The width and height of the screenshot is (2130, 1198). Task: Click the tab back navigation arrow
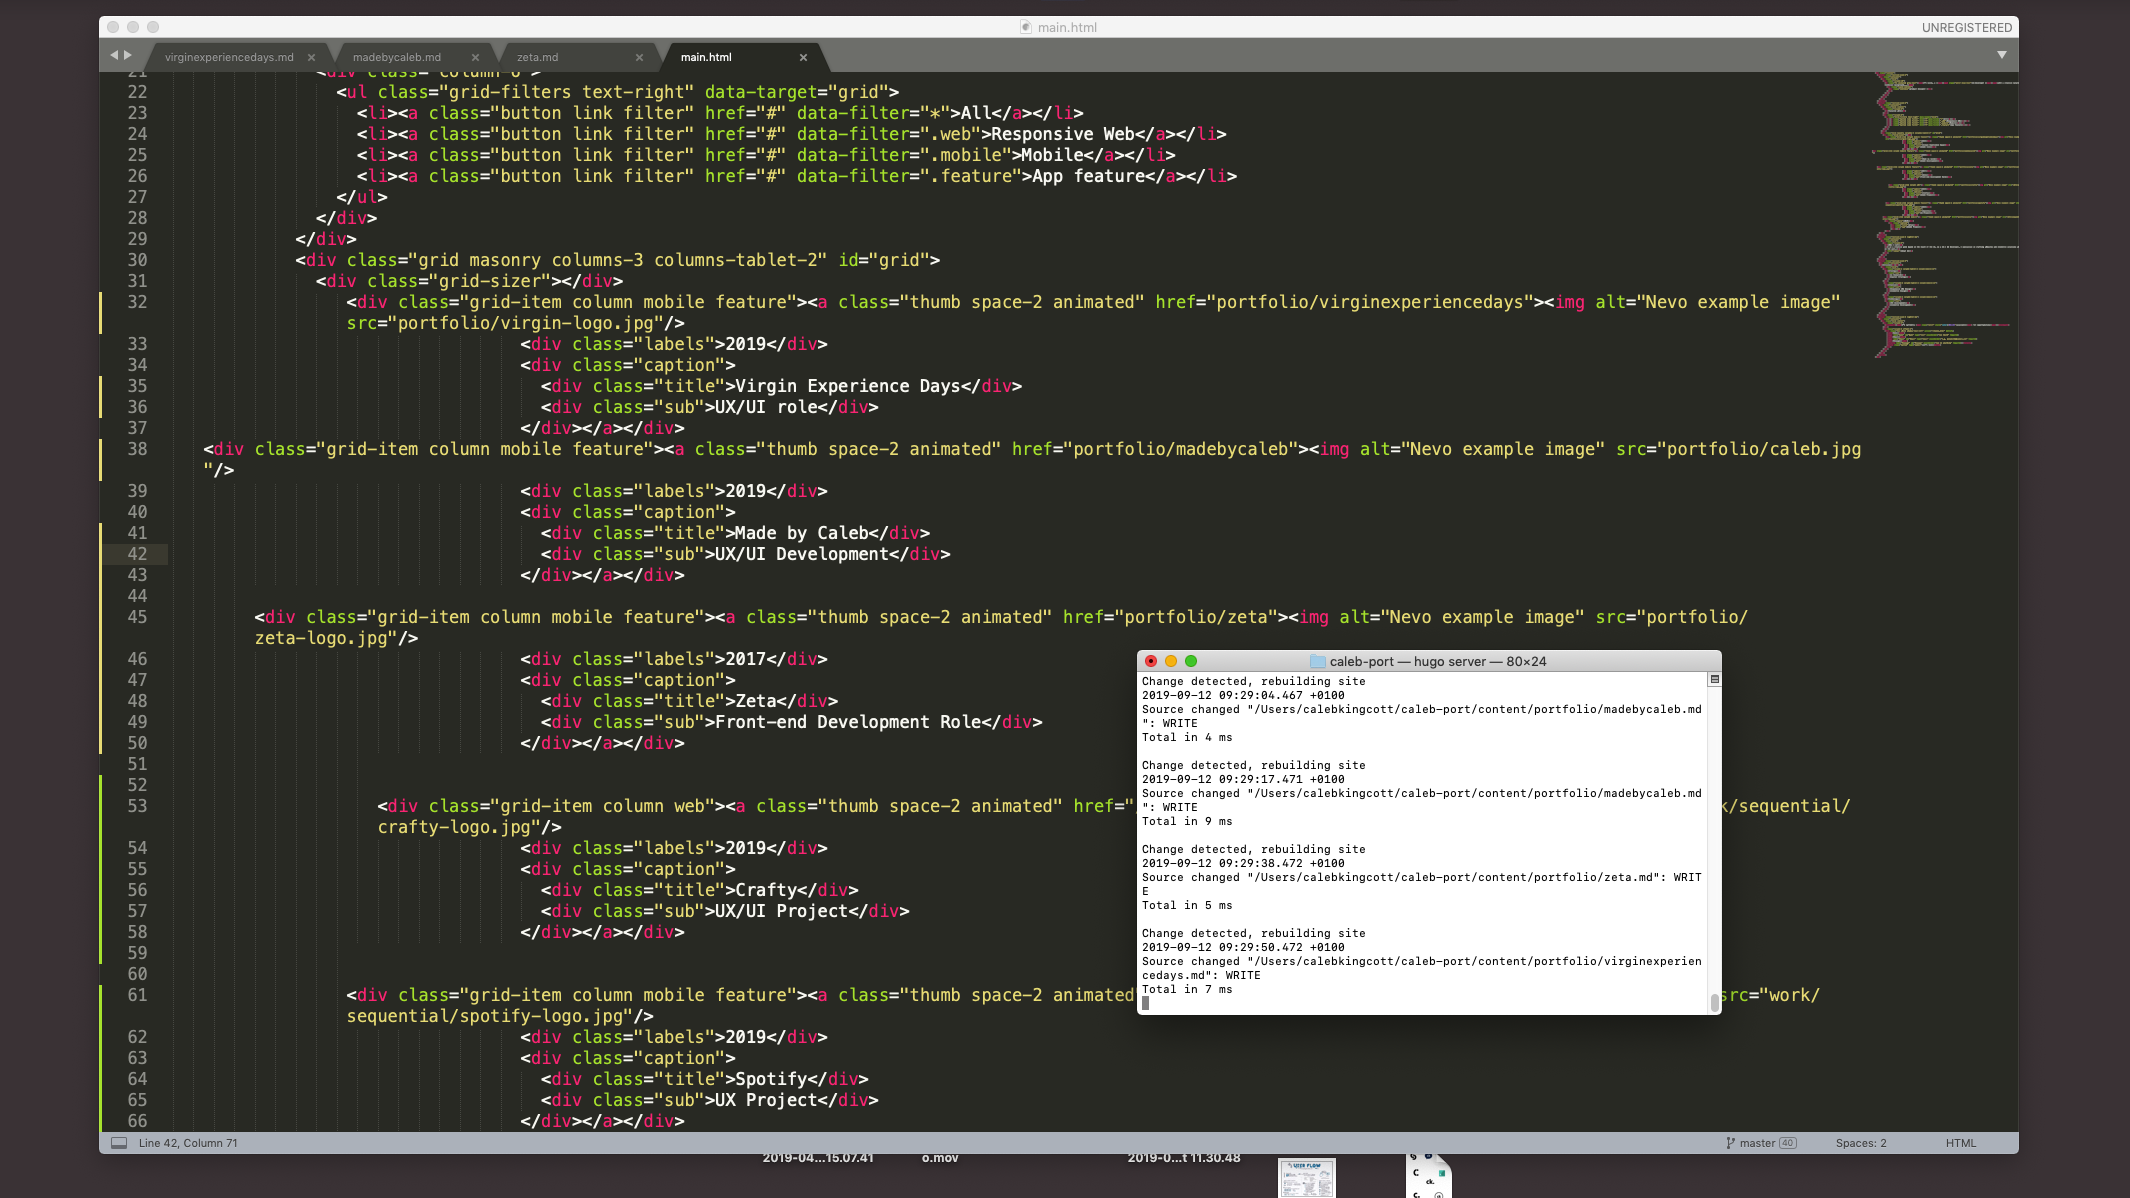[x=114, y=56]
